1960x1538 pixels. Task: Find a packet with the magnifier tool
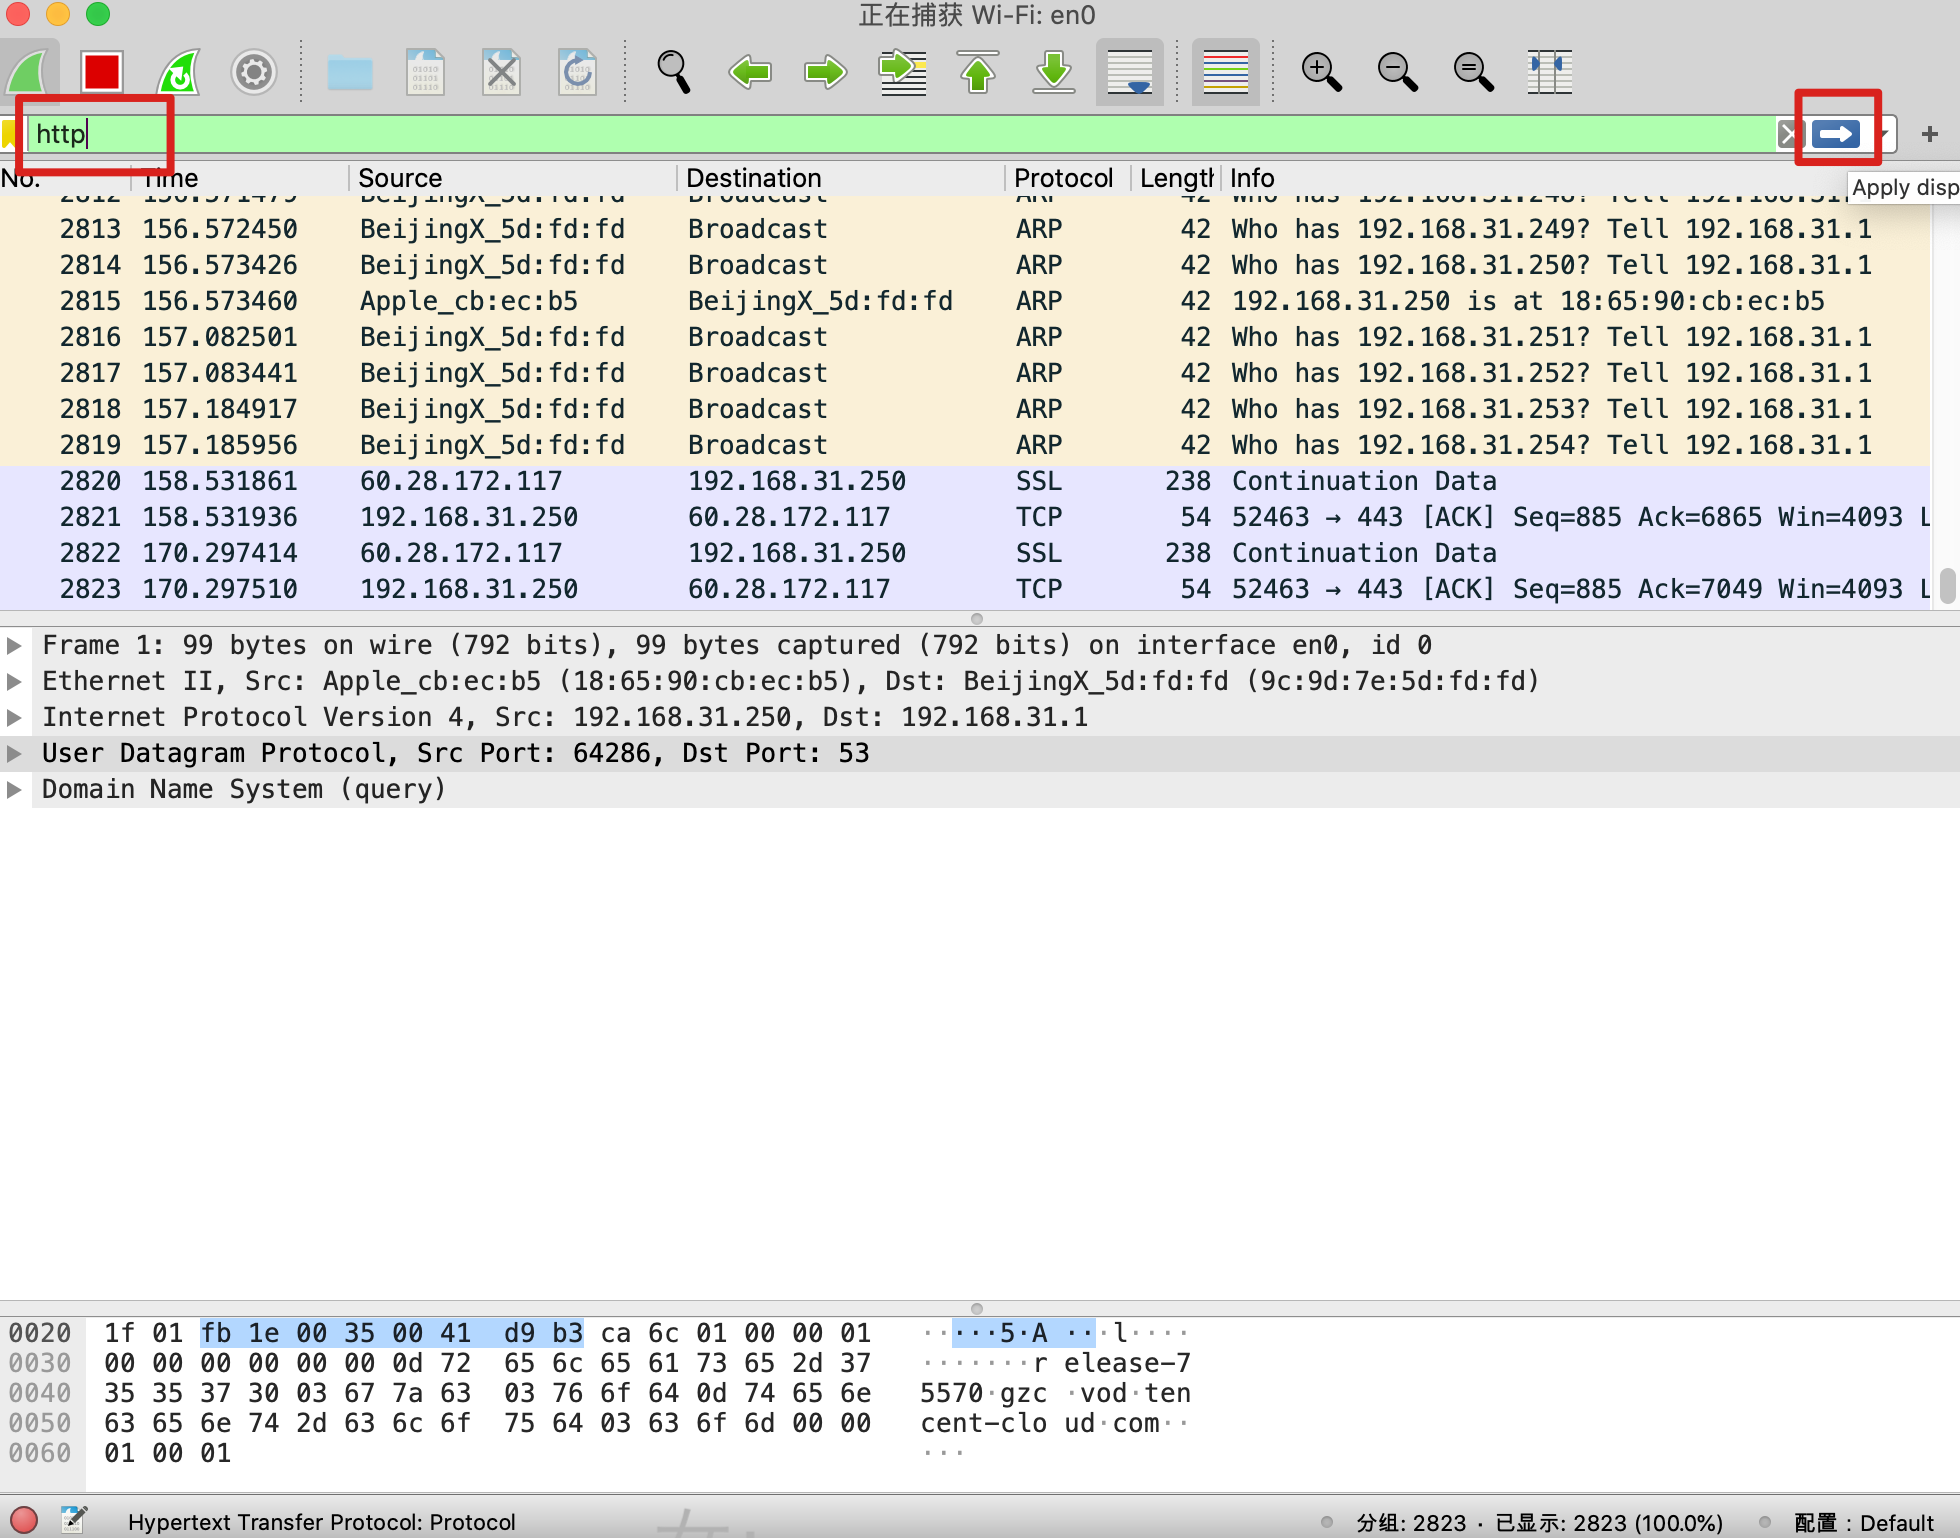coord(674,71)
